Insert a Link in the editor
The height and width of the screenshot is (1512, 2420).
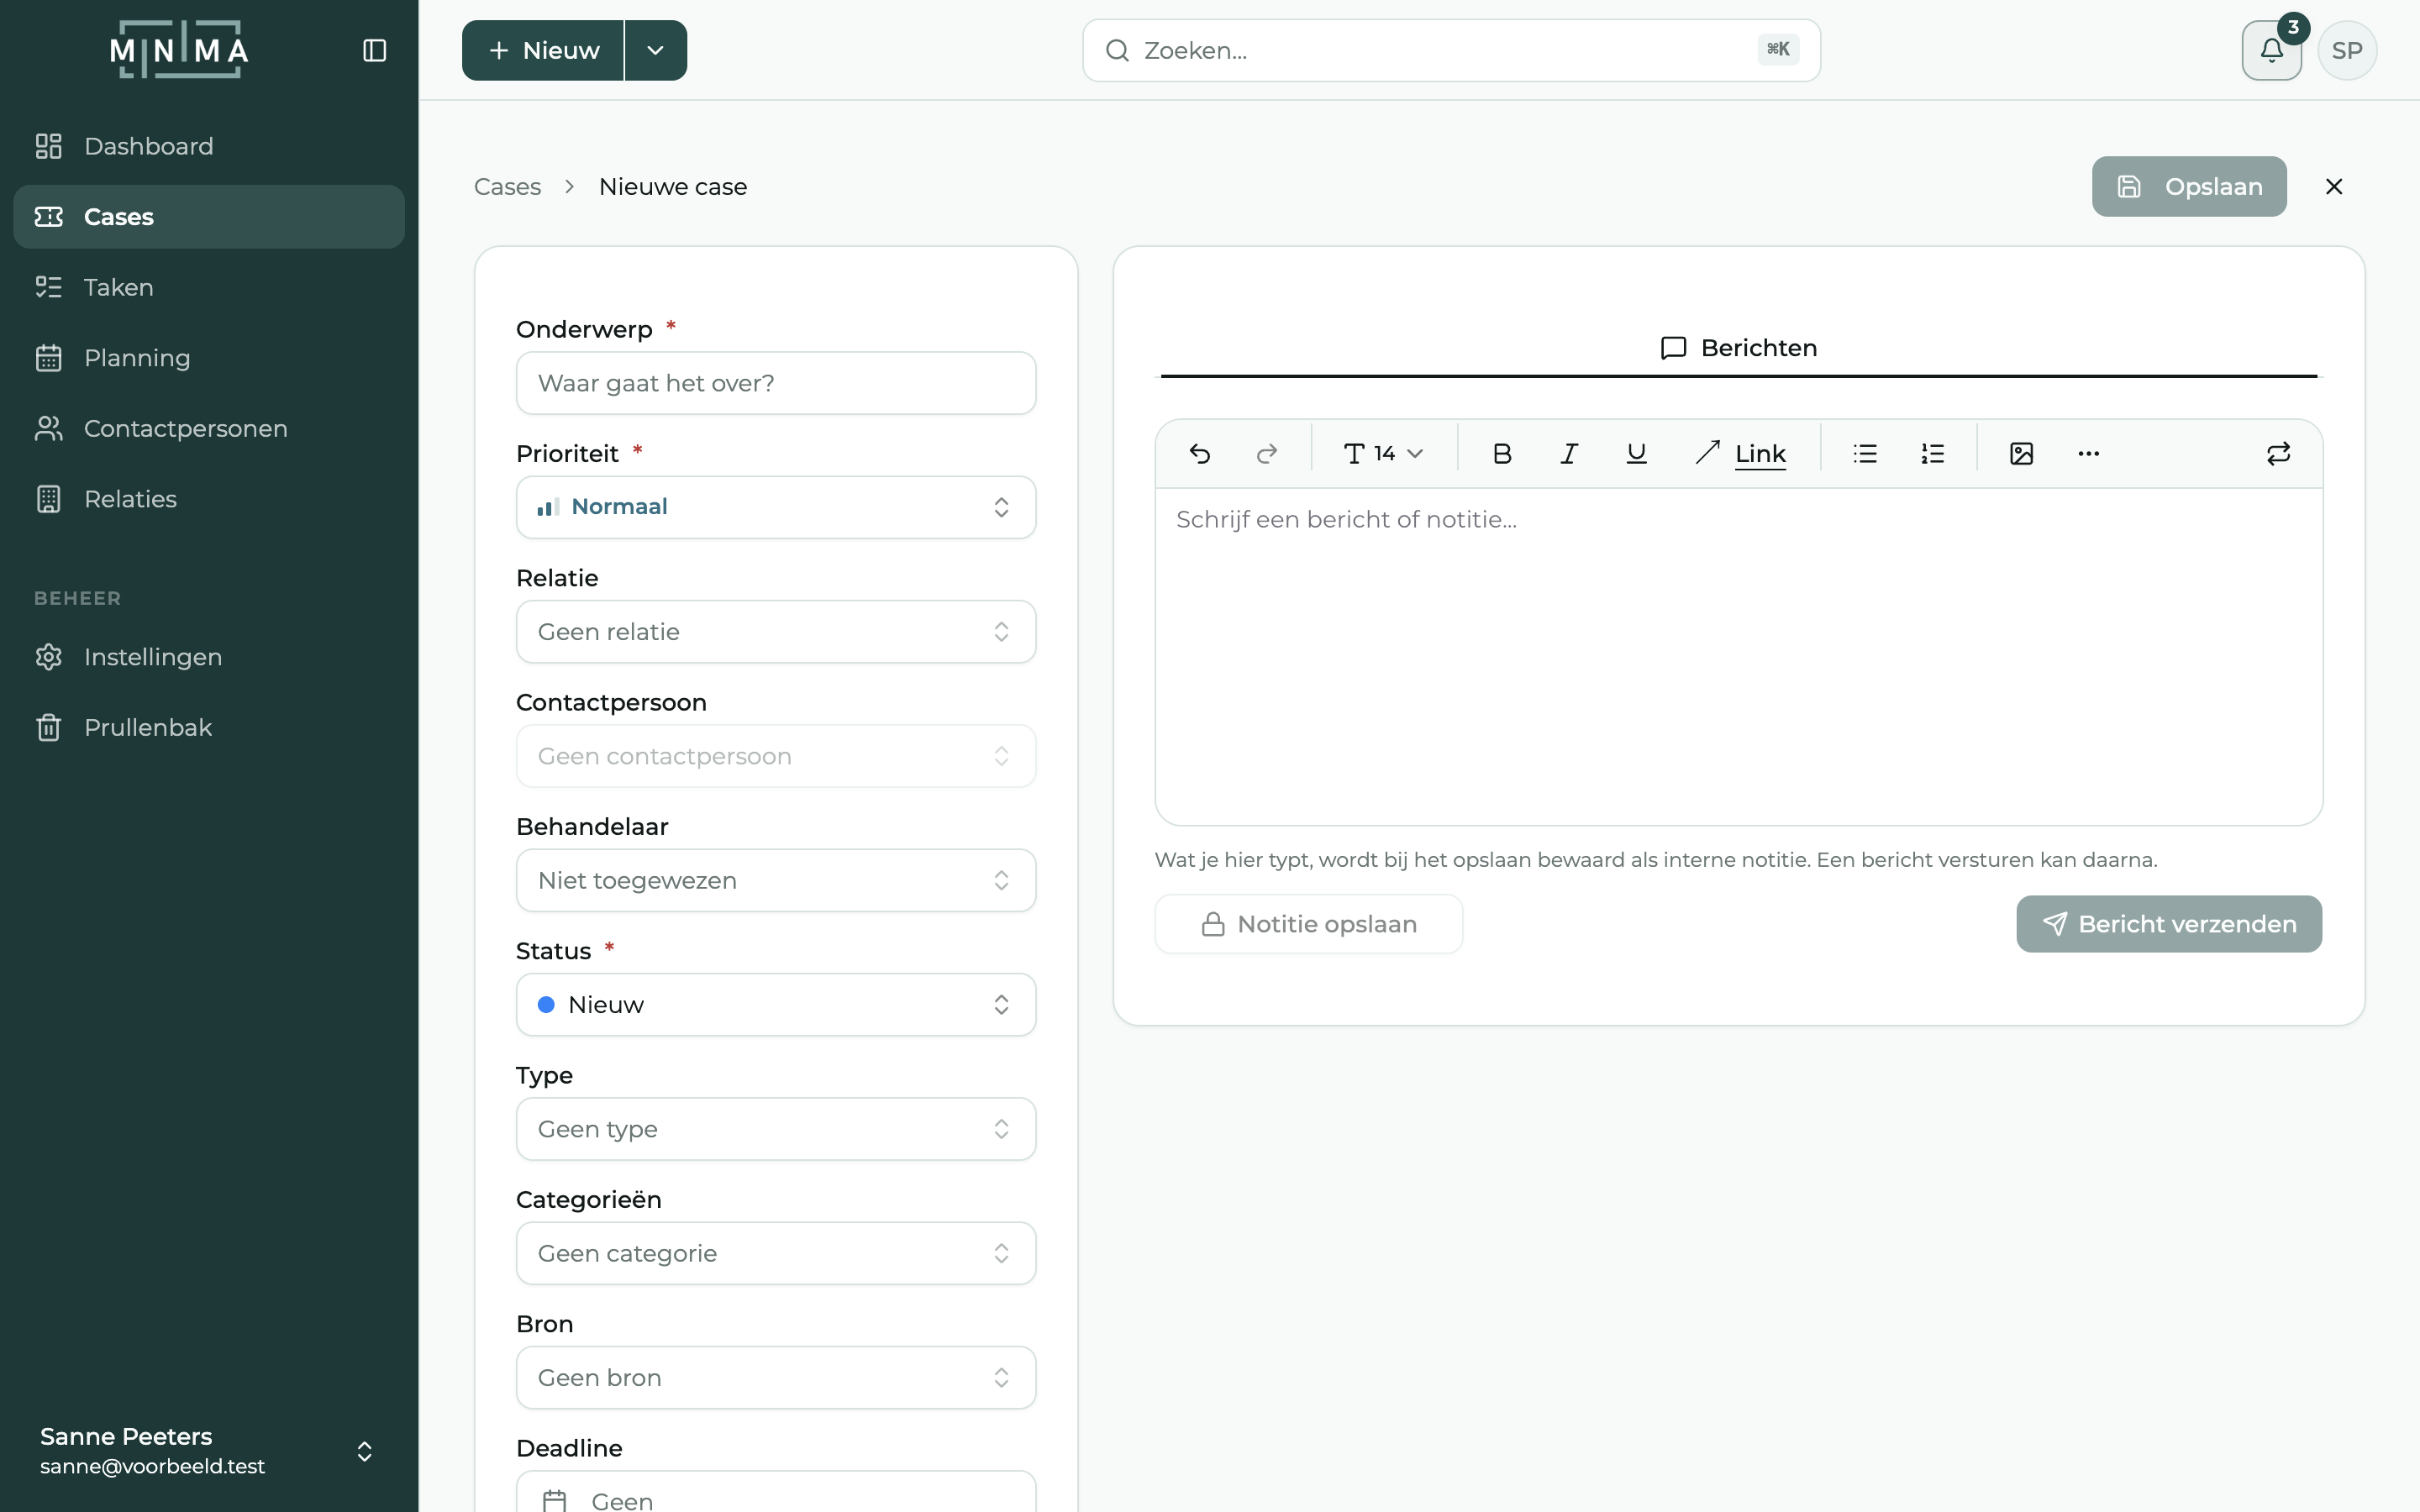(x=1740, y=454)
